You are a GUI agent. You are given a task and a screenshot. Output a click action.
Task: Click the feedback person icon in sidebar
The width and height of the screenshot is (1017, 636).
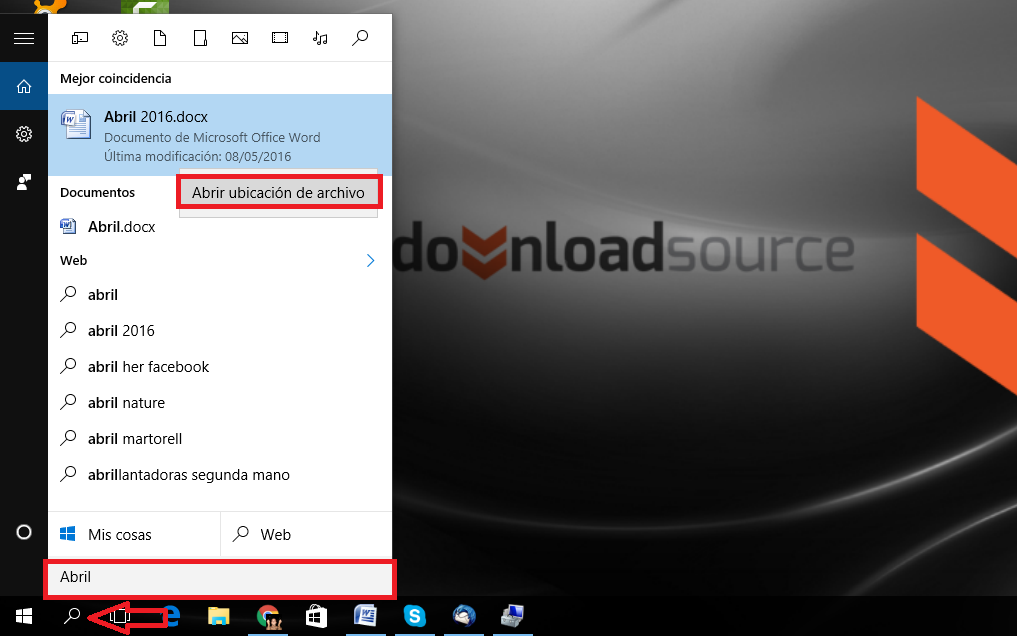point(24,182)
